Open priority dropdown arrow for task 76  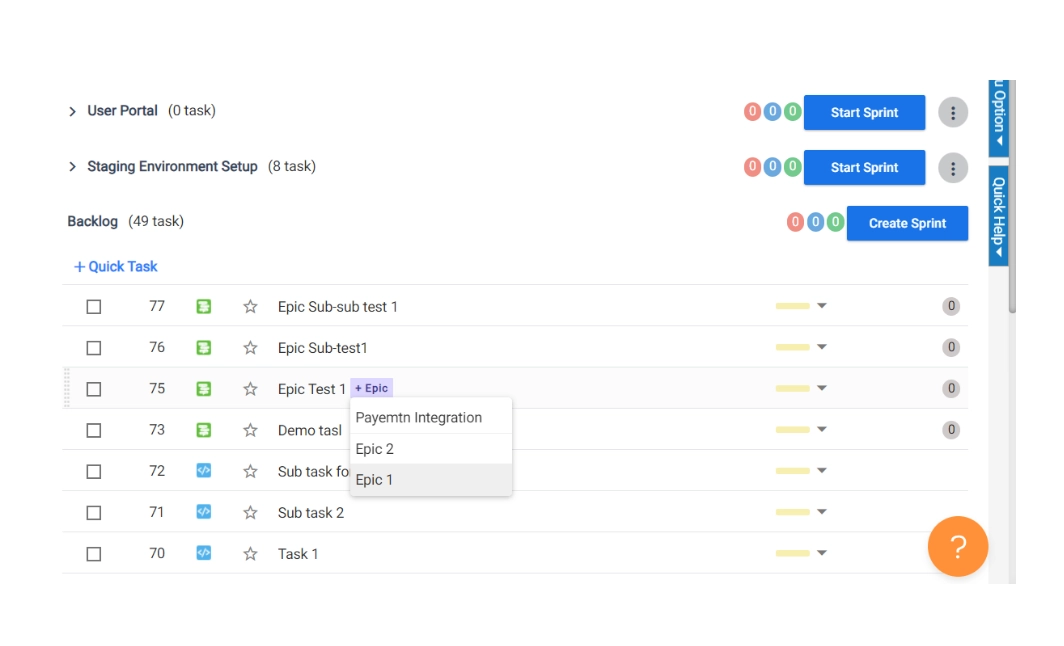coord(822,348)
